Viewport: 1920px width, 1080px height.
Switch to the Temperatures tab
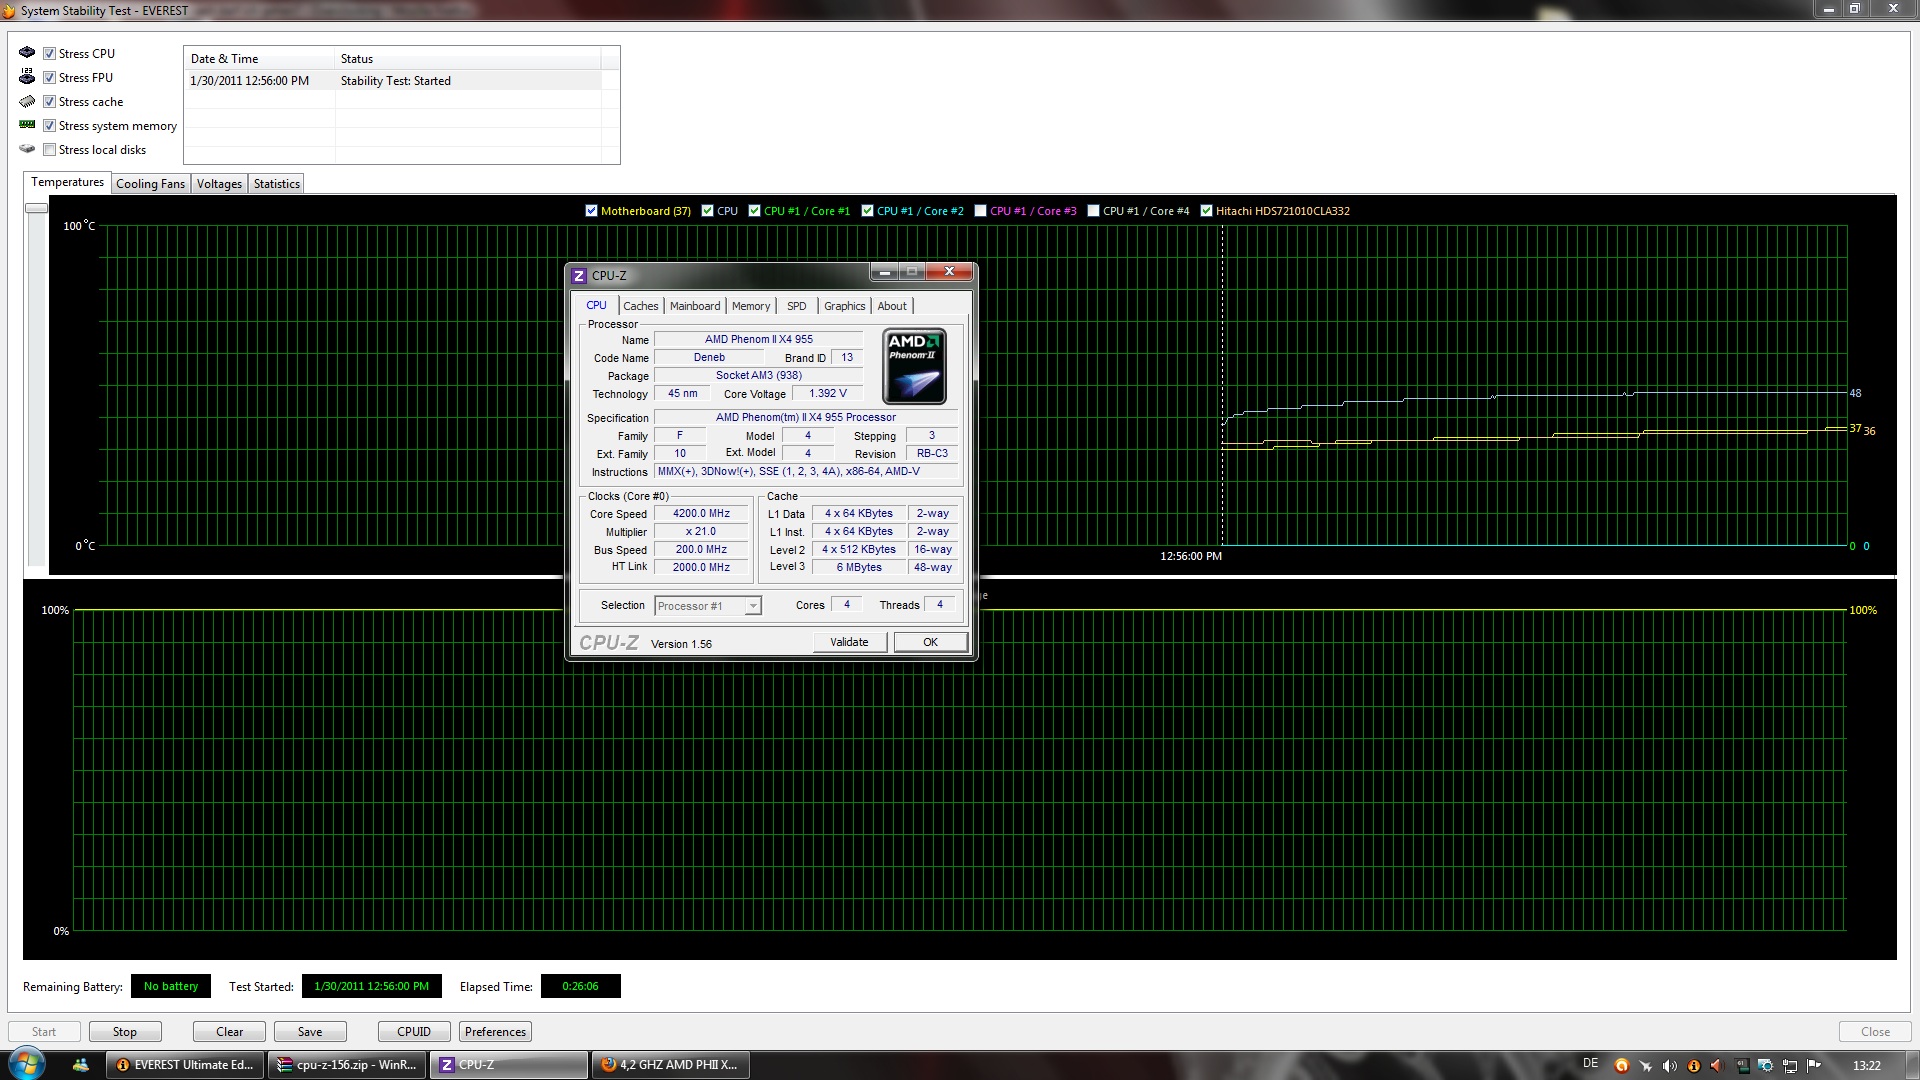[67, 182]
